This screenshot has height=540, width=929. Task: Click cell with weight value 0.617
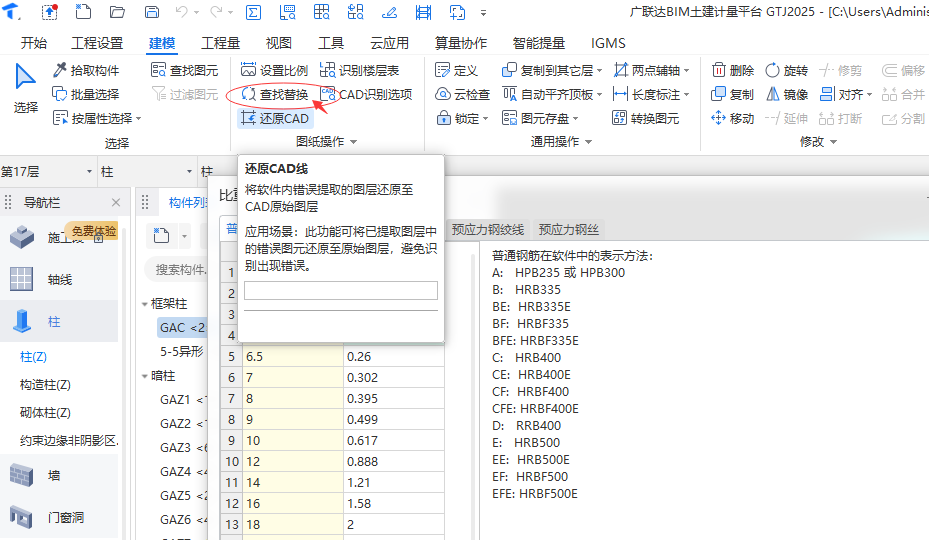pyautogui.click(x=393, y=440)
